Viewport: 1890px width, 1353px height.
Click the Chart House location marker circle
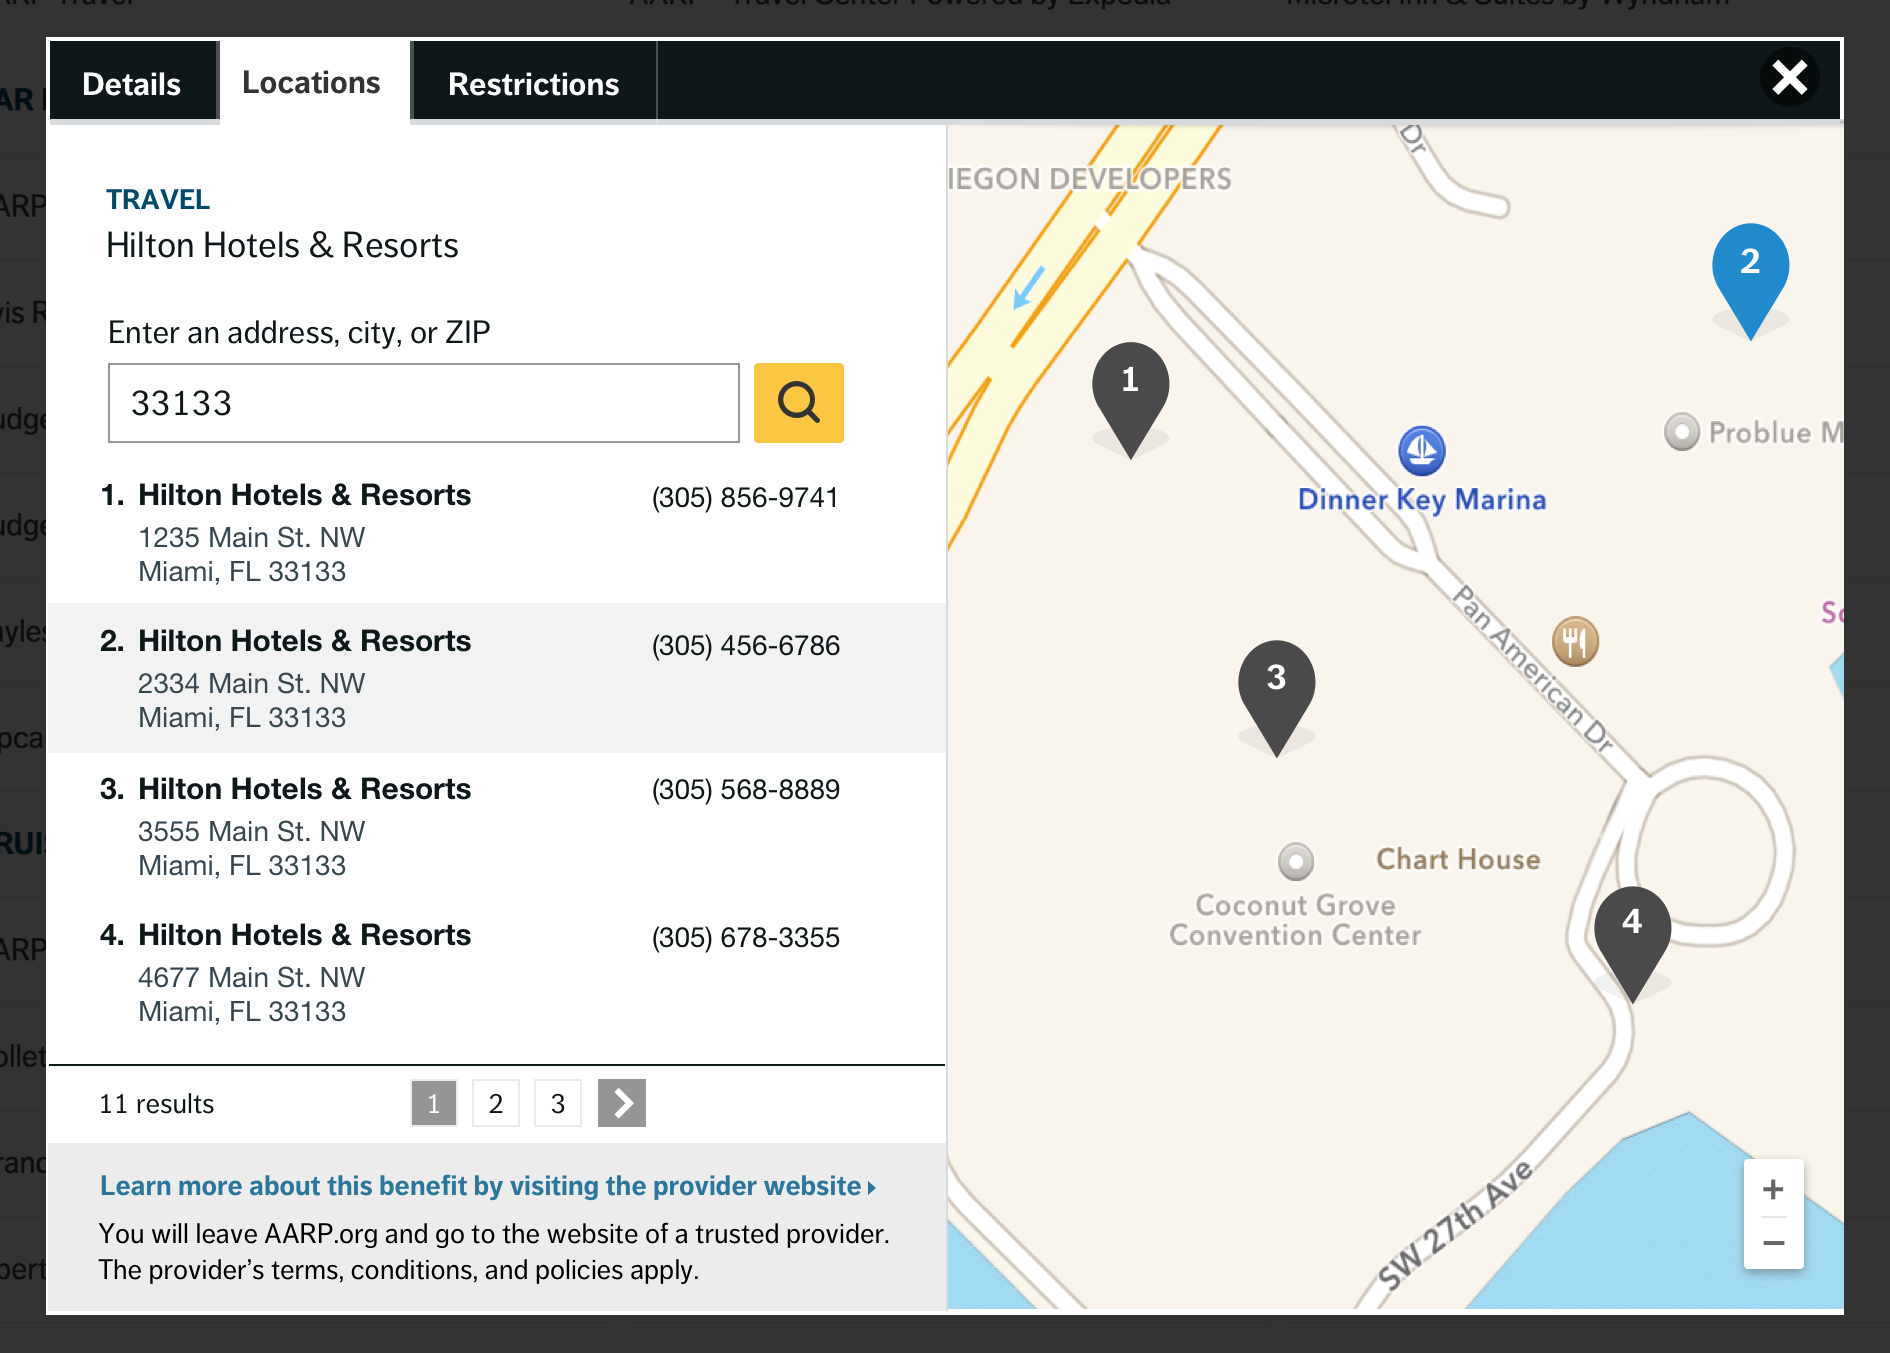[x=1296, y=861]
